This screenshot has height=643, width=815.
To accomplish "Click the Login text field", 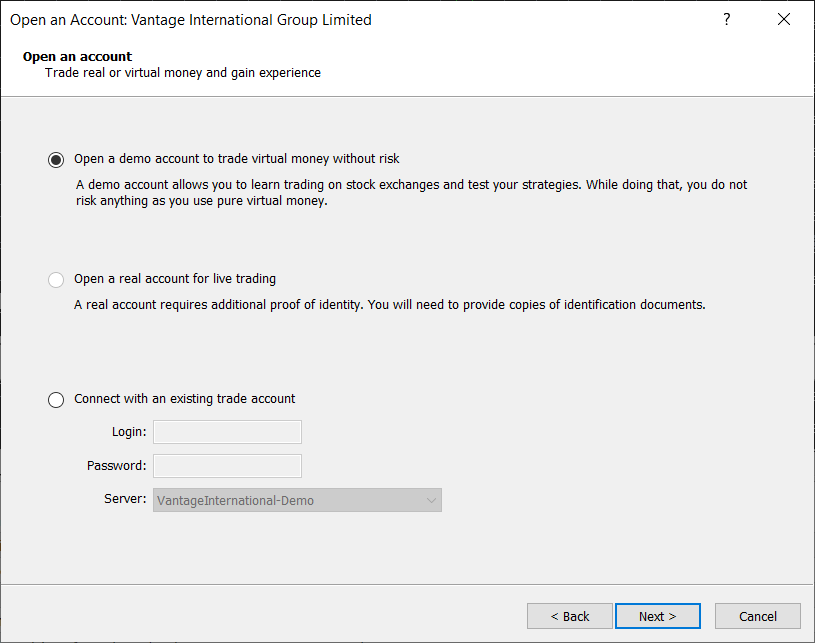I will pyautogui.click(x=227, y=432).
